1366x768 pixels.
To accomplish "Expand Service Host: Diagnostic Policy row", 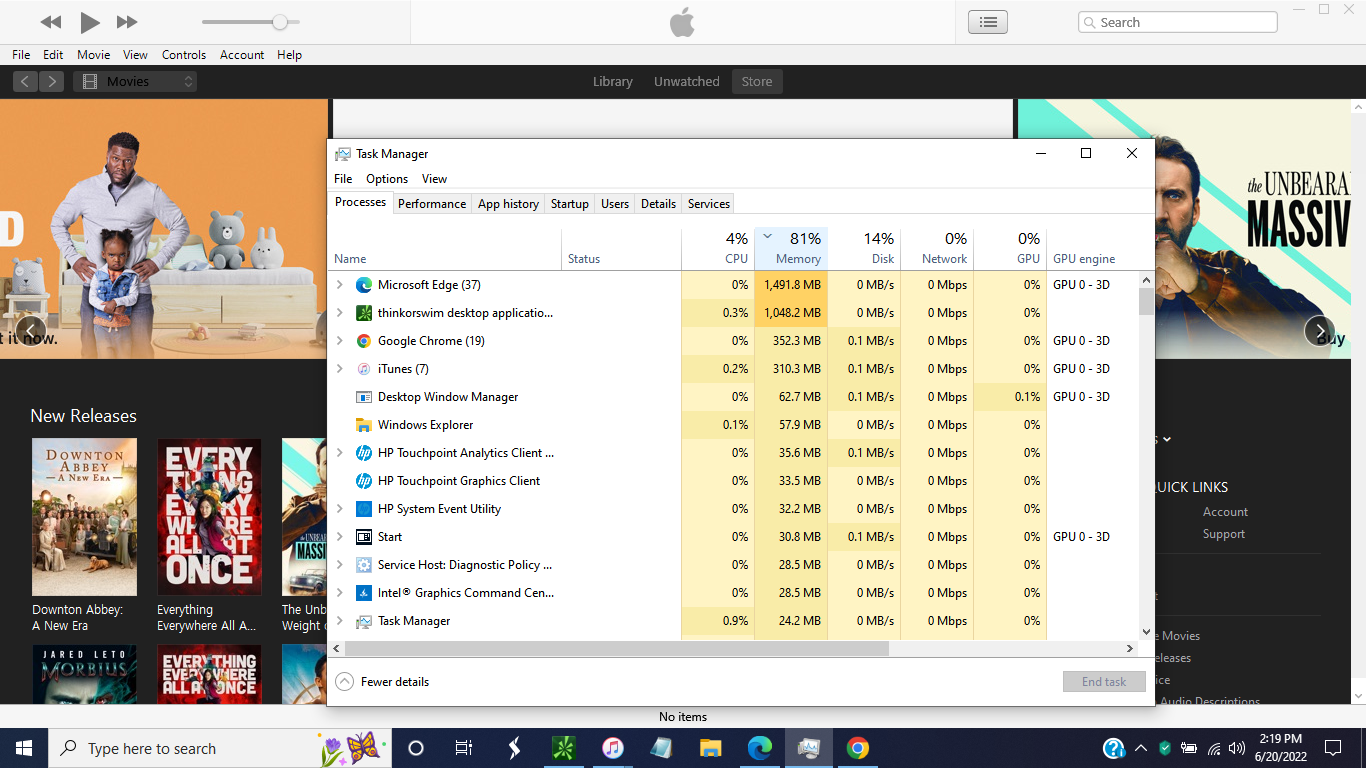I will click(x=340, y=565).
